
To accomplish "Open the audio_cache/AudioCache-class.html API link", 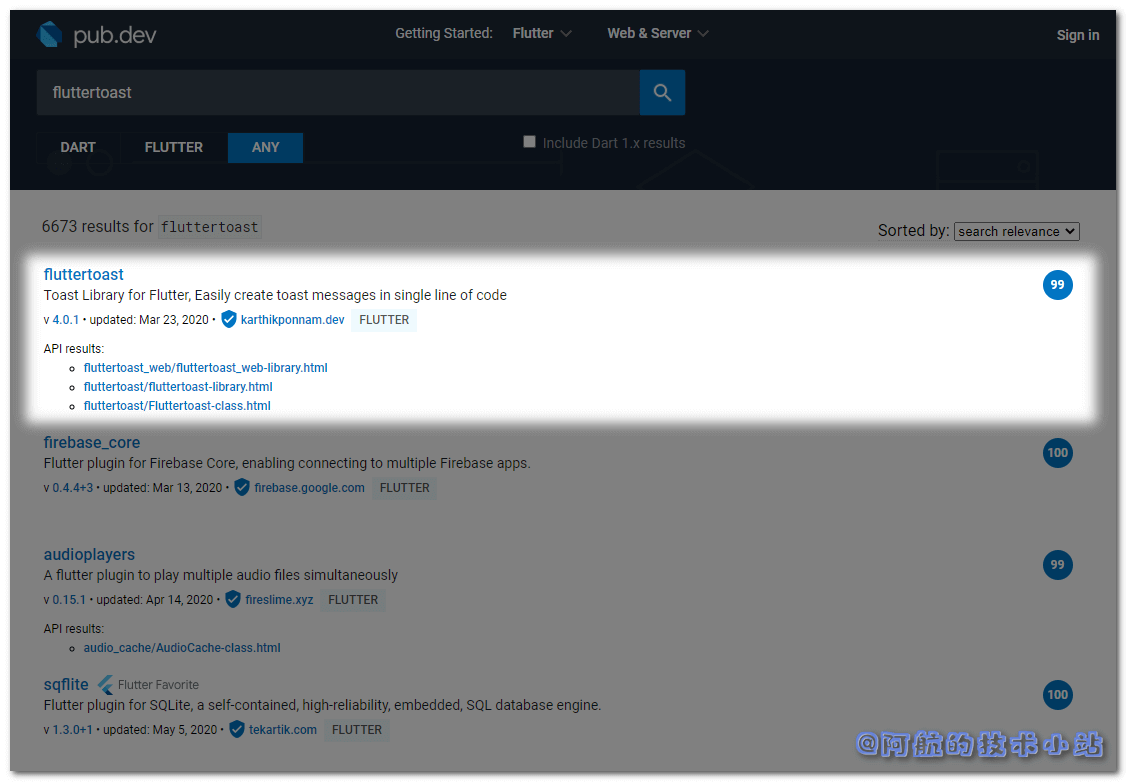I will [182, 648].
